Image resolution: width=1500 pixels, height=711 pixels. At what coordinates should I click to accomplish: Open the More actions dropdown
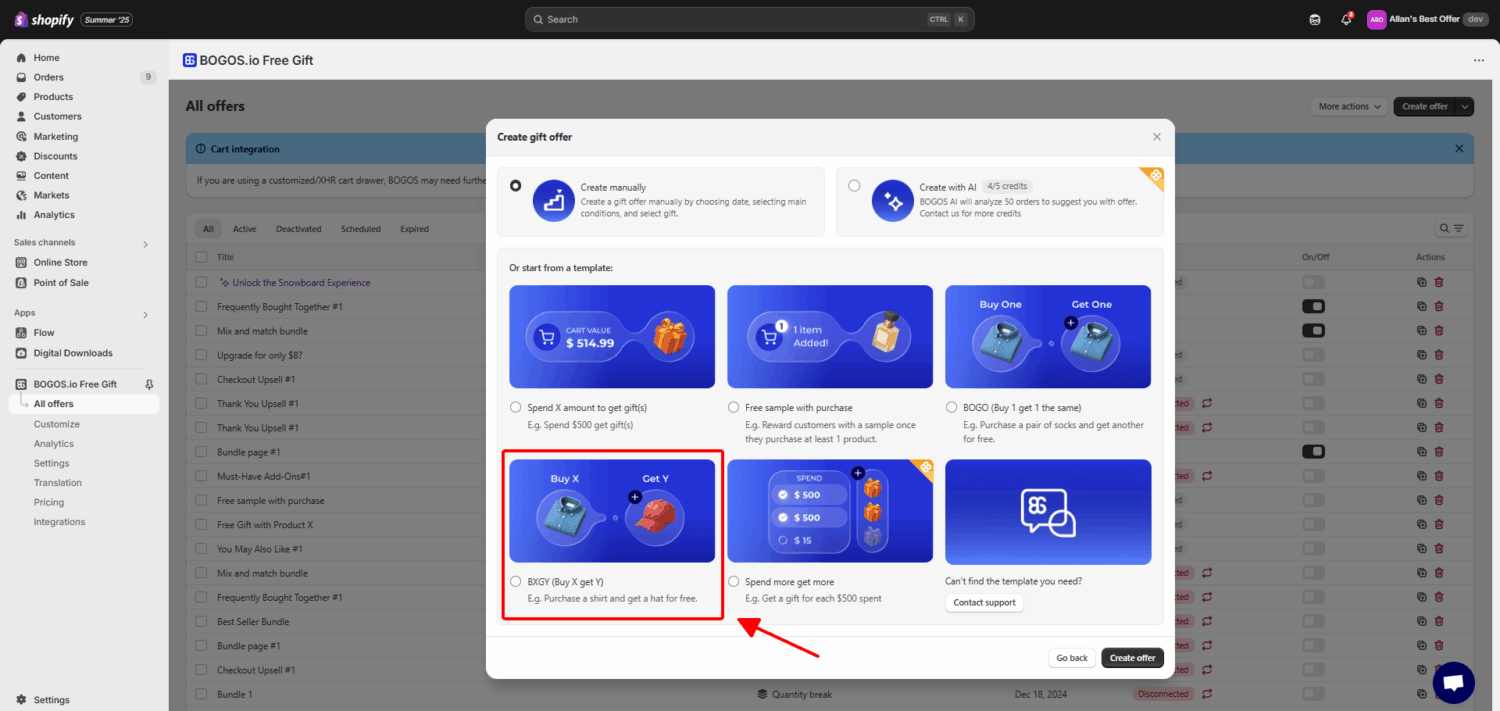(1350, 107)
